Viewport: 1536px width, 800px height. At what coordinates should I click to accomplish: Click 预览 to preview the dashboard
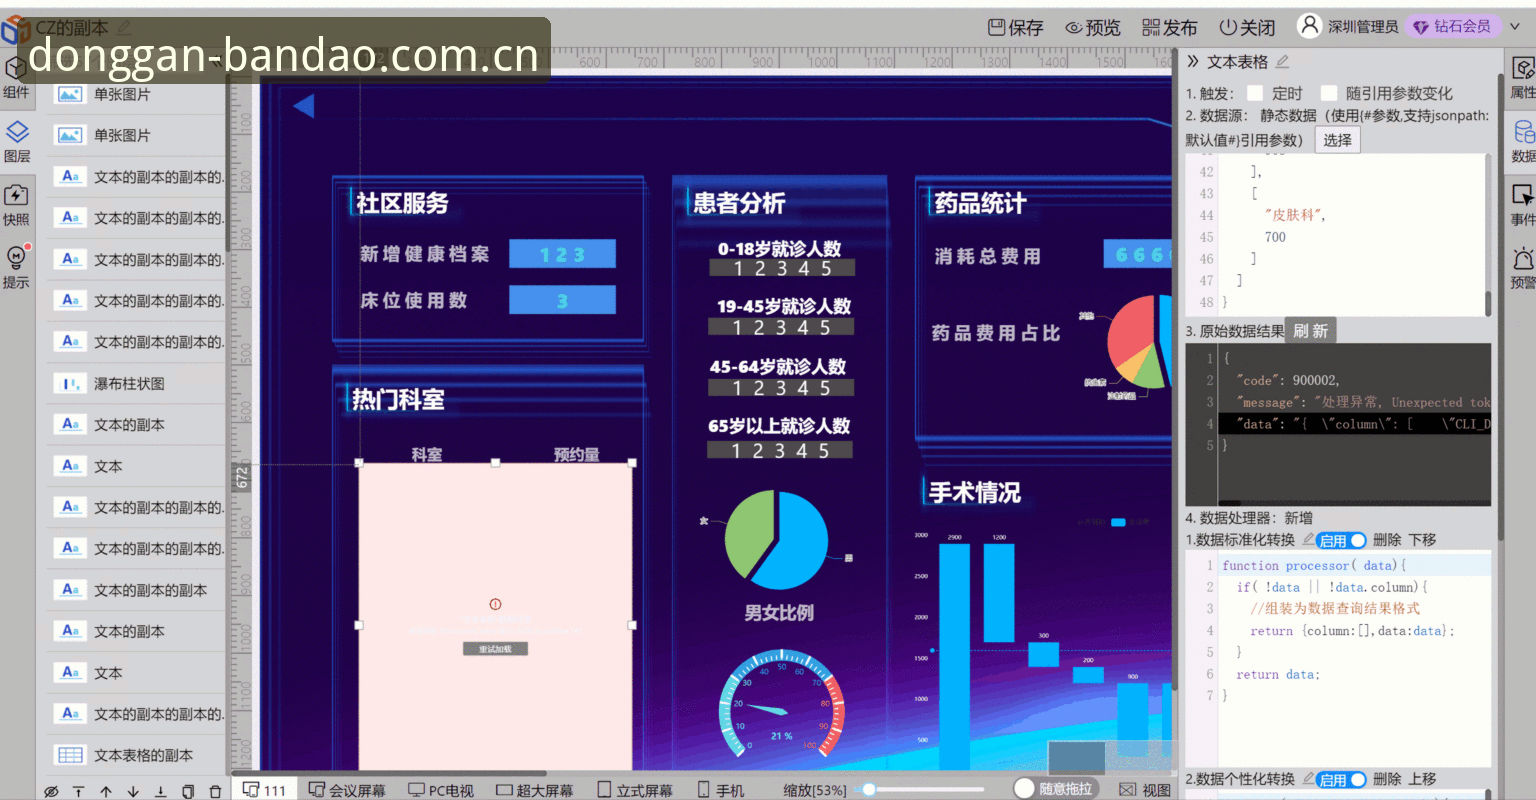[1092, 27]
